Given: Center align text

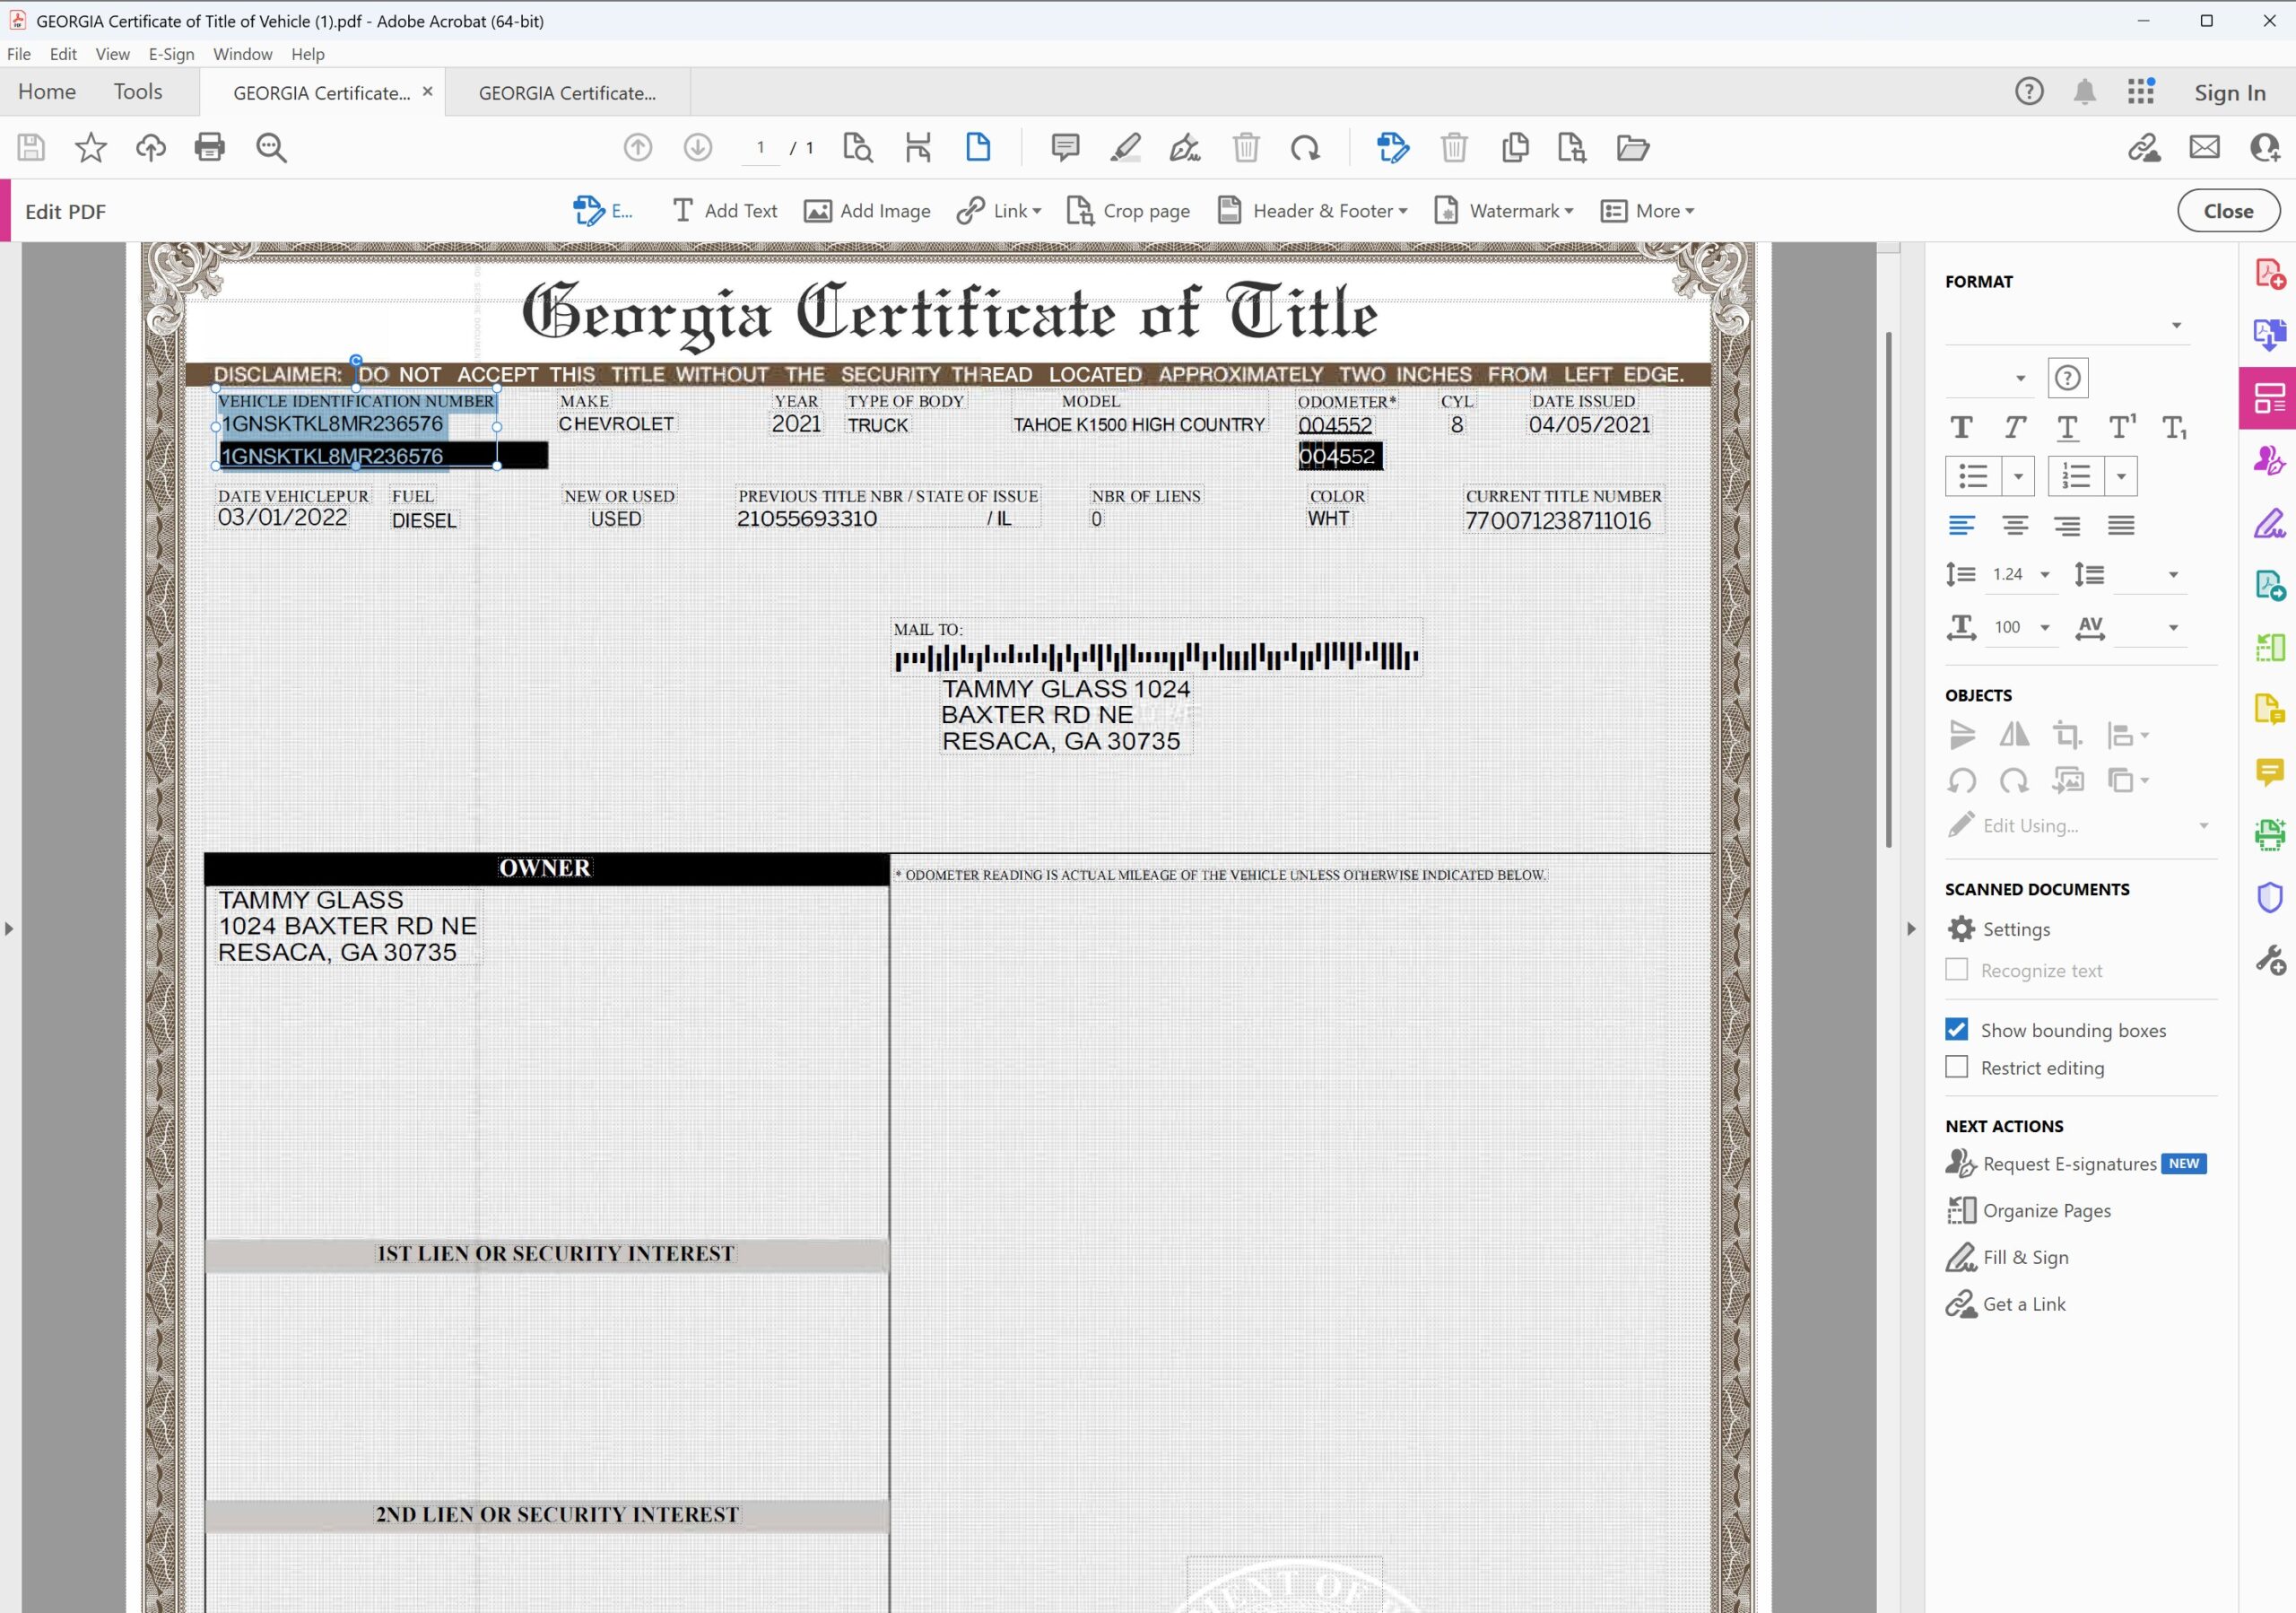Looking at the screenshot, I should [x=2015, y=525].
